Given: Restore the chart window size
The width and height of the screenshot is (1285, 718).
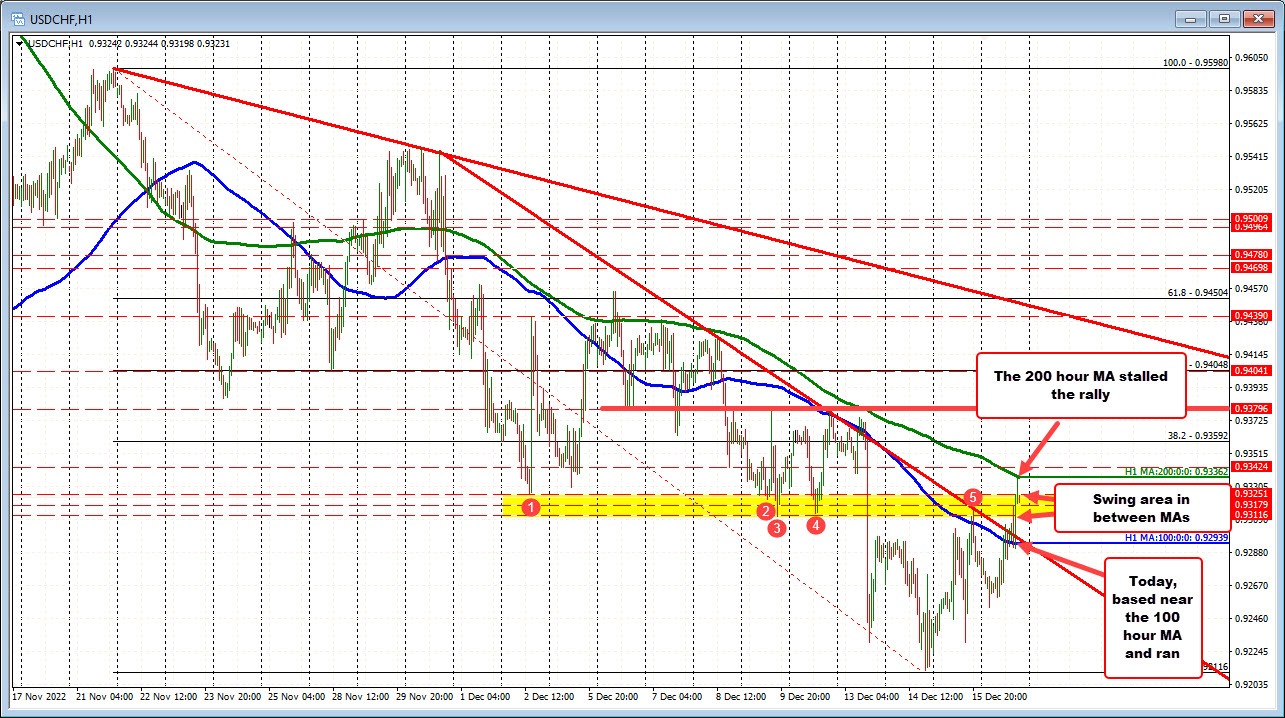Looking at the screenshot, I should [1223, 17].
